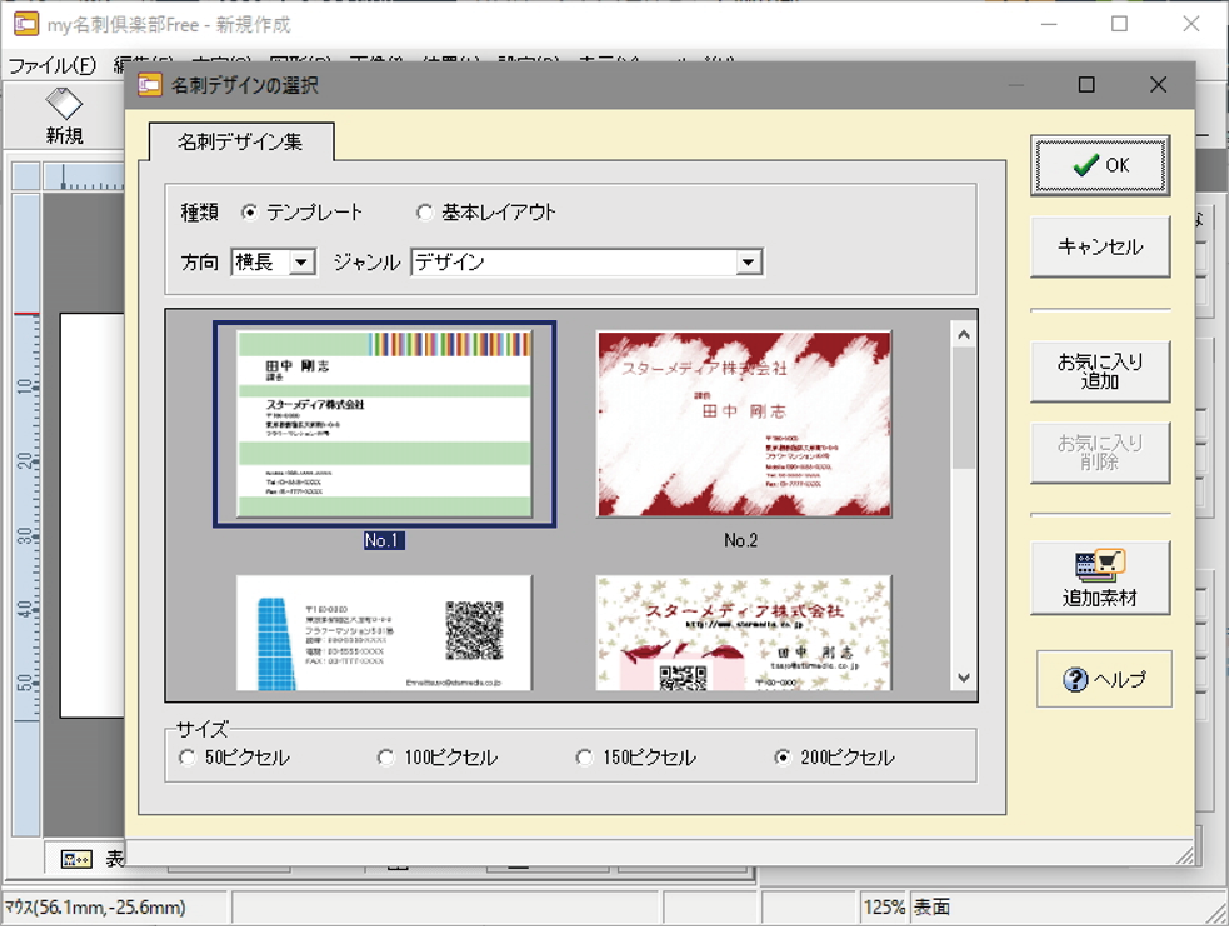Select the 基本レイアウト radio button
The image size is (1229, 926).
coord(424,212)
